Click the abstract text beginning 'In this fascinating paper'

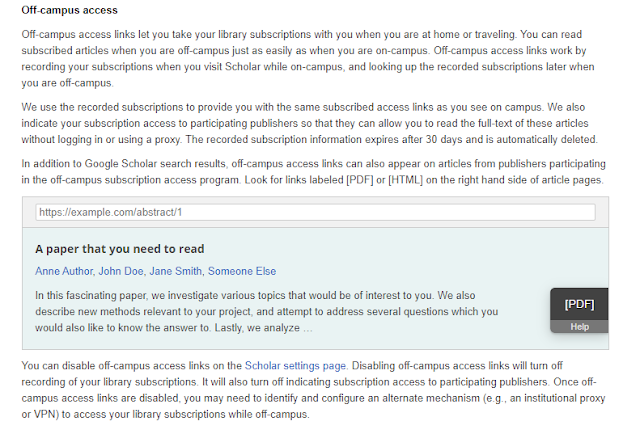point(267,312)
